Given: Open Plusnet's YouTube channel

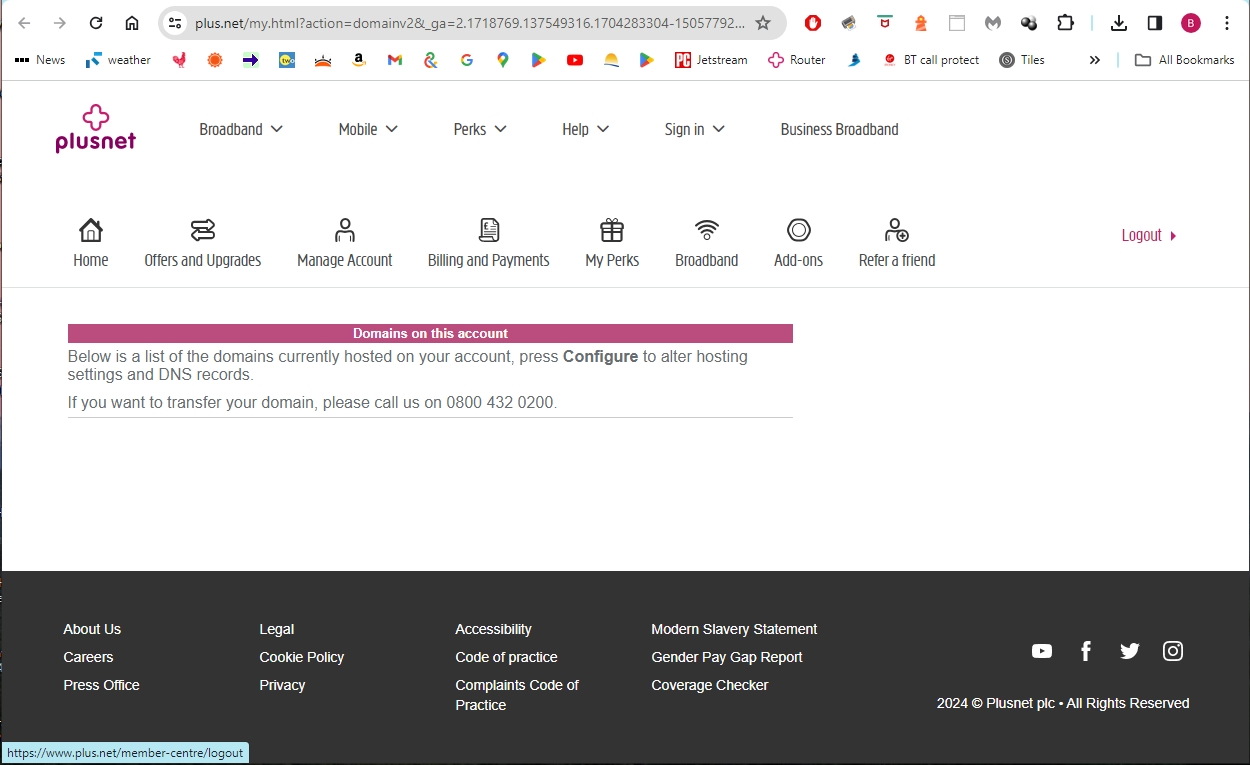Looking at the screenshot, I should [1041, 650].
